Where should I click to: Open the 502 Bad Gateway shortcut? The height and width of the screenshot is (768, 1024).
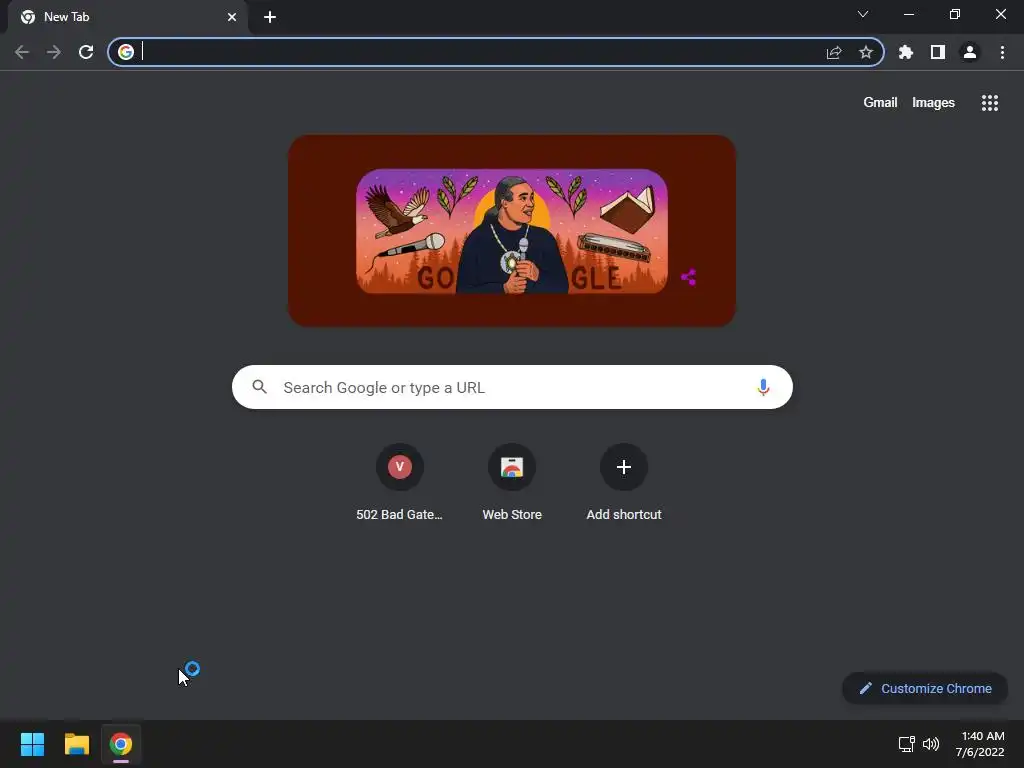(400, 483)
